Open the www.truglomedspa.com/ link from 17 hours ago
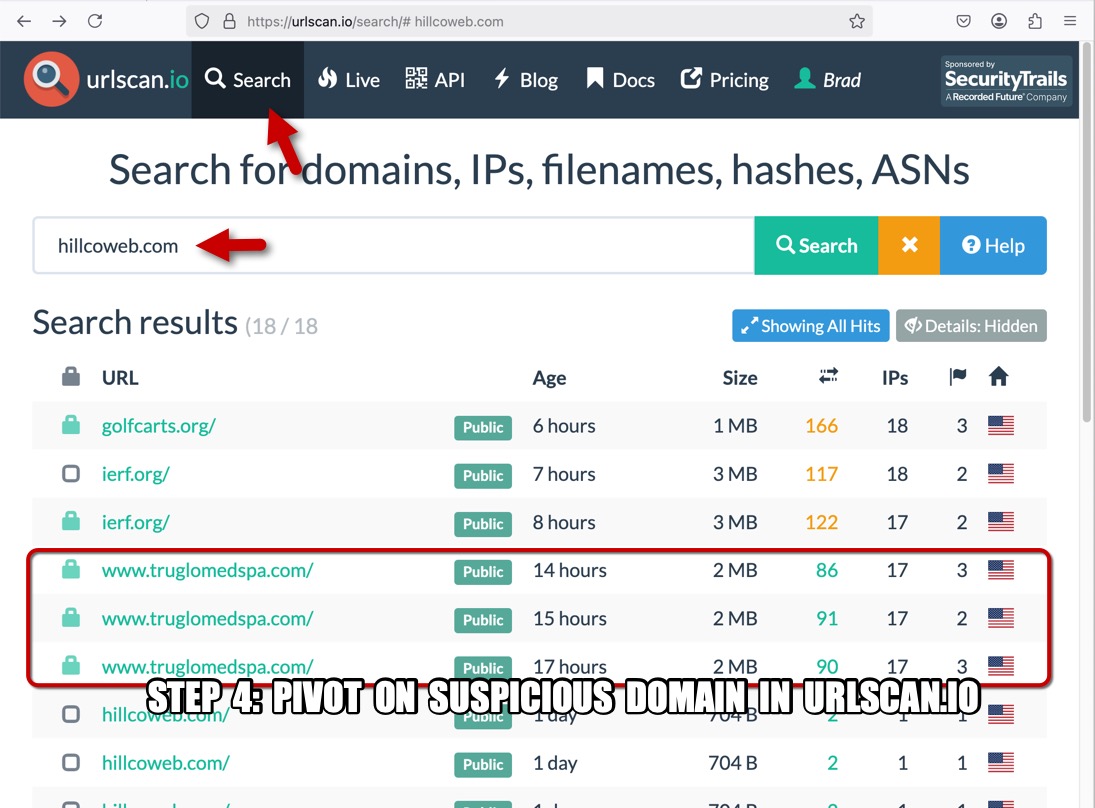Viewport: 1095px width, 808px height. coord(207,666)
